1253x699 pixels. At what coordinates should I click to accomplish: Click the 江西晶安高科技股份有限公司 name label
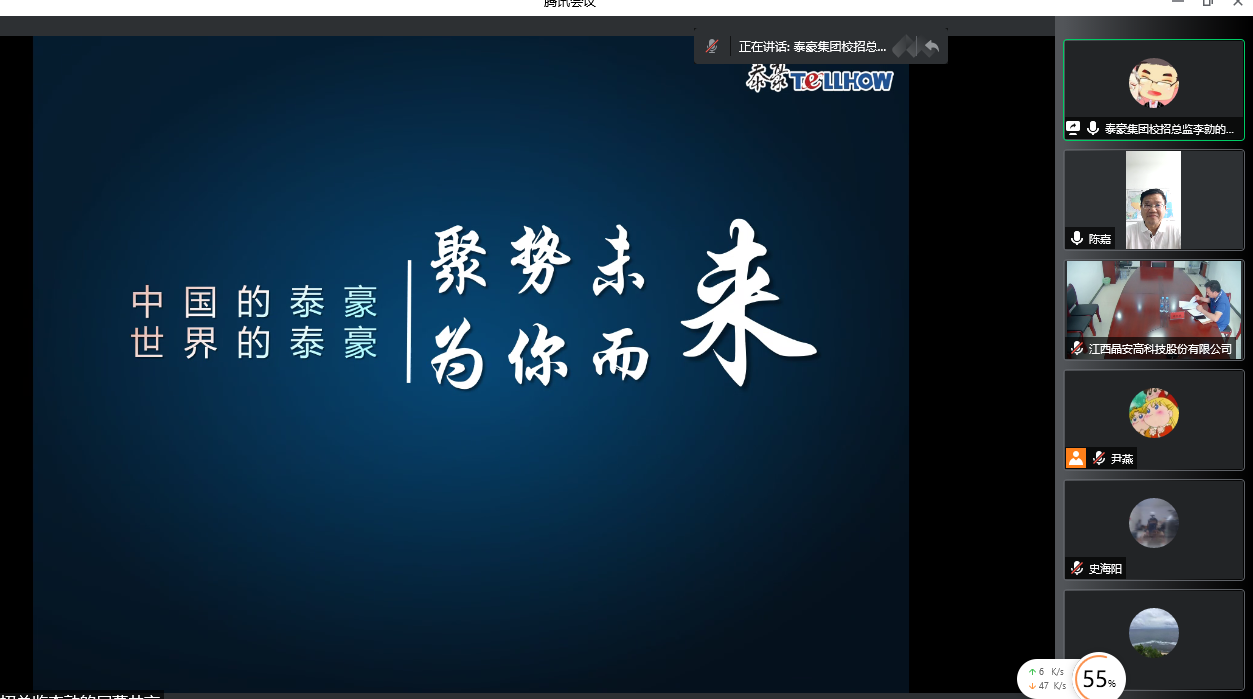(1161, 349)
